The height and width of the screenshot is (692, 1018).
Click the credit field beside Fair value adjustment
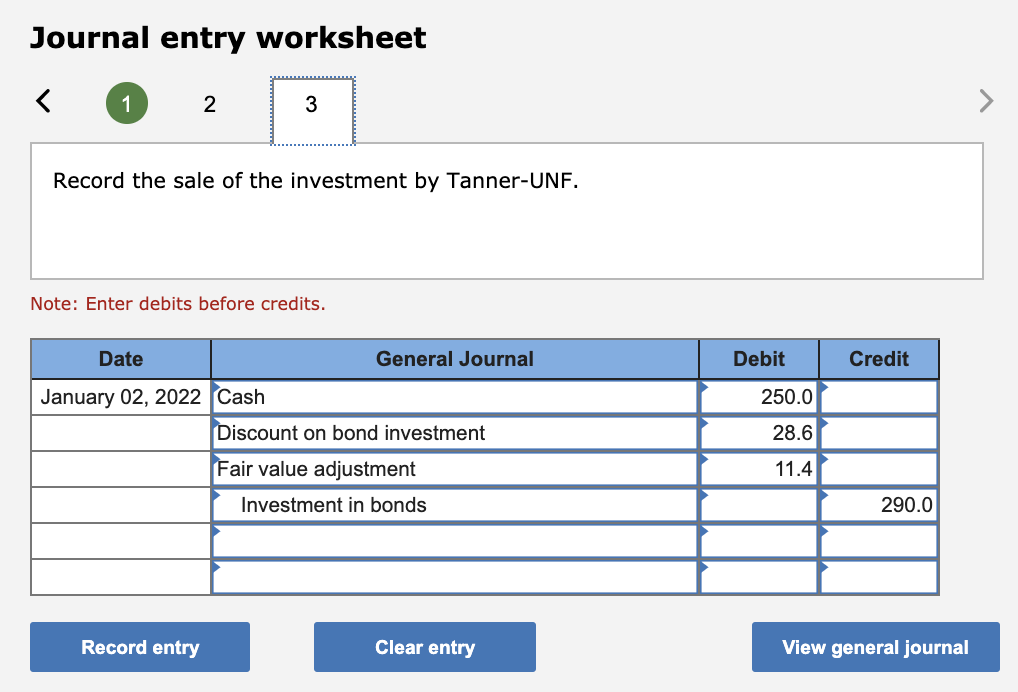(x=880, y=469)
